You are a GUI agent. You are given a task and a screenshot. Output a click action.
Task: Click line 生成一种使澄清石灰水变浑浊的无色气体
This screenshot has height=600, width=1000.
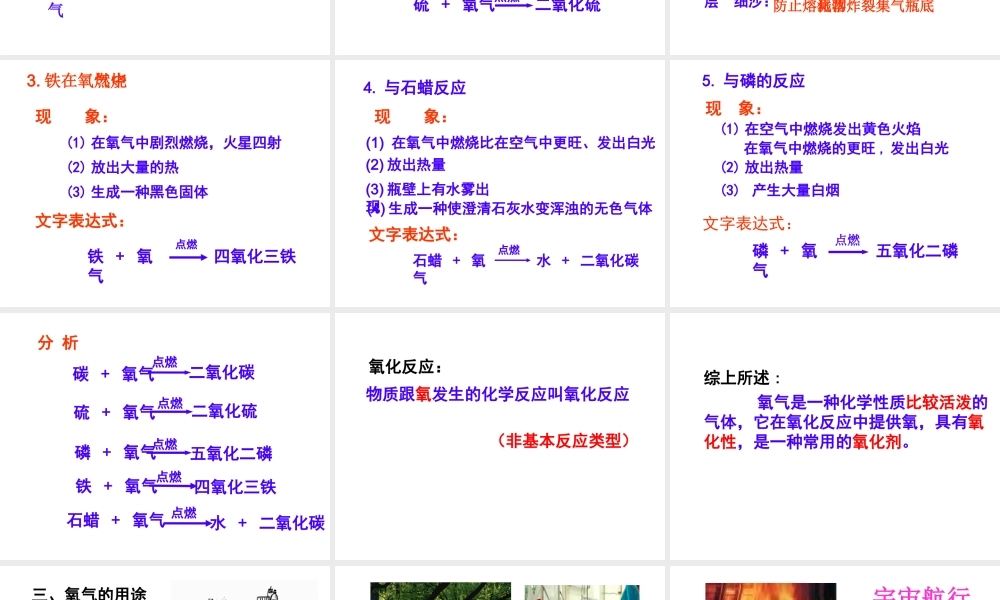pos(509,209)
